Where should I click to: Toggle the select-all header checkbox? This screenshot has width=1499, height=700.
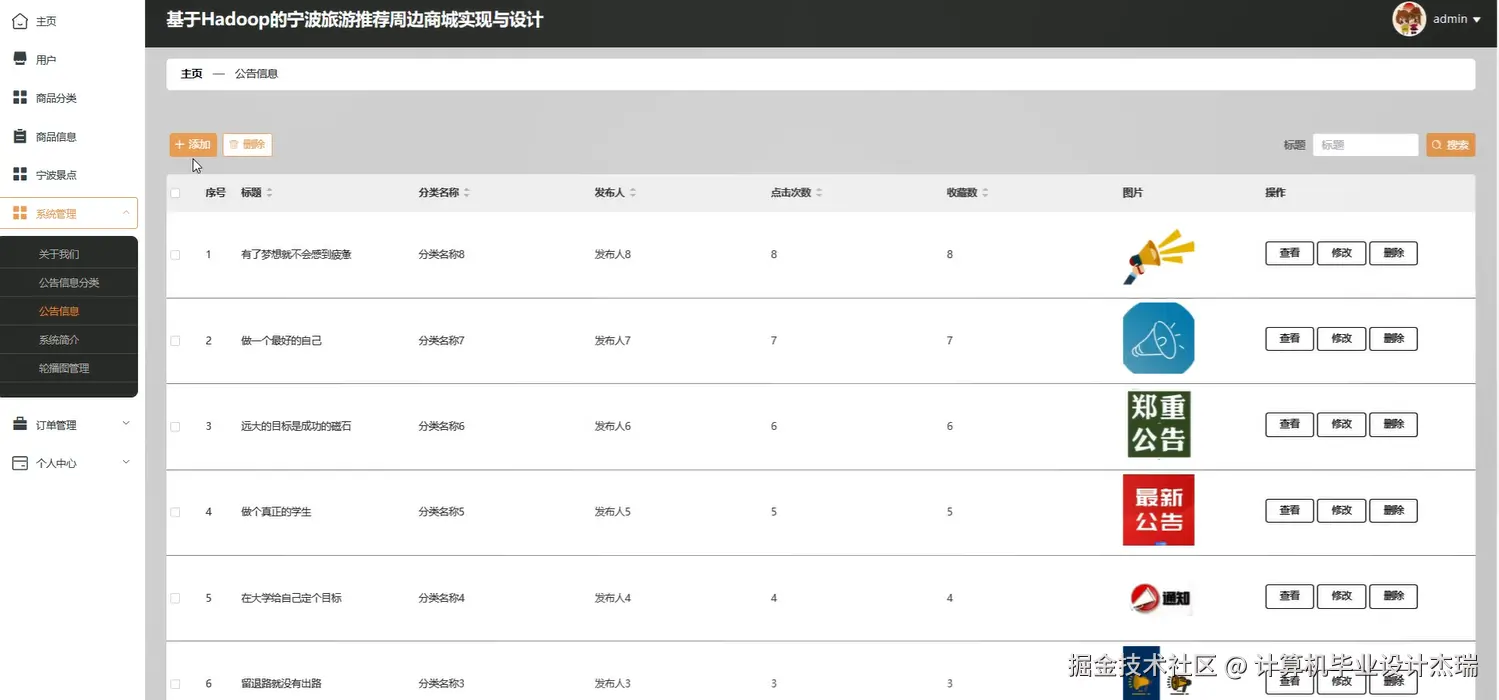click(x=175, y=193)
